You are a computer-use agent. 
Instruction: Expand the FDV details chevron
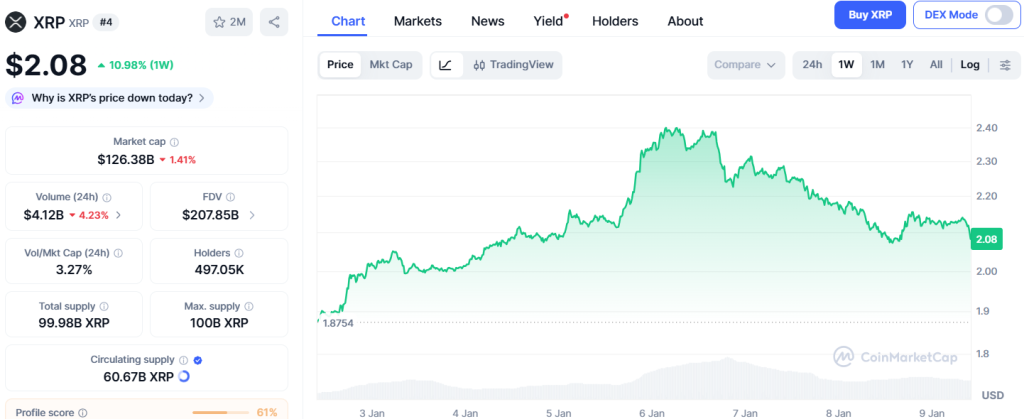tap(251, 215)
